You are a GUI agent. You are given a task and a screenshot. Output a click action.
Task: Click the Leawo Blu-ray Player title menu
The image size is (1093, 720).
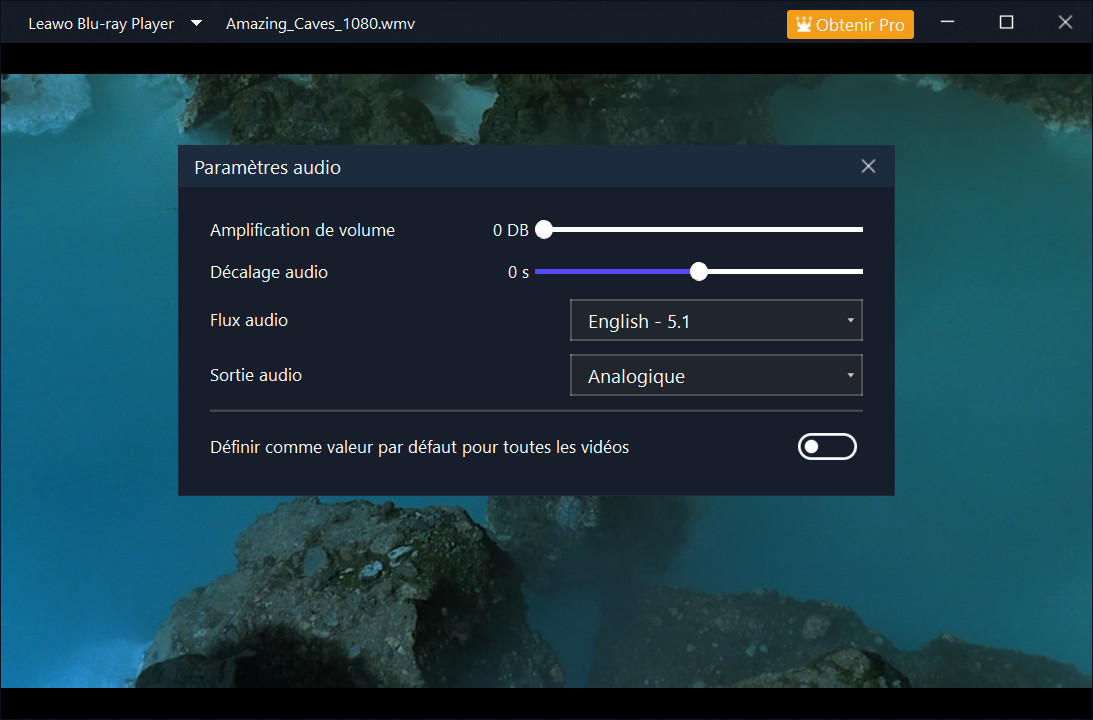101,24
